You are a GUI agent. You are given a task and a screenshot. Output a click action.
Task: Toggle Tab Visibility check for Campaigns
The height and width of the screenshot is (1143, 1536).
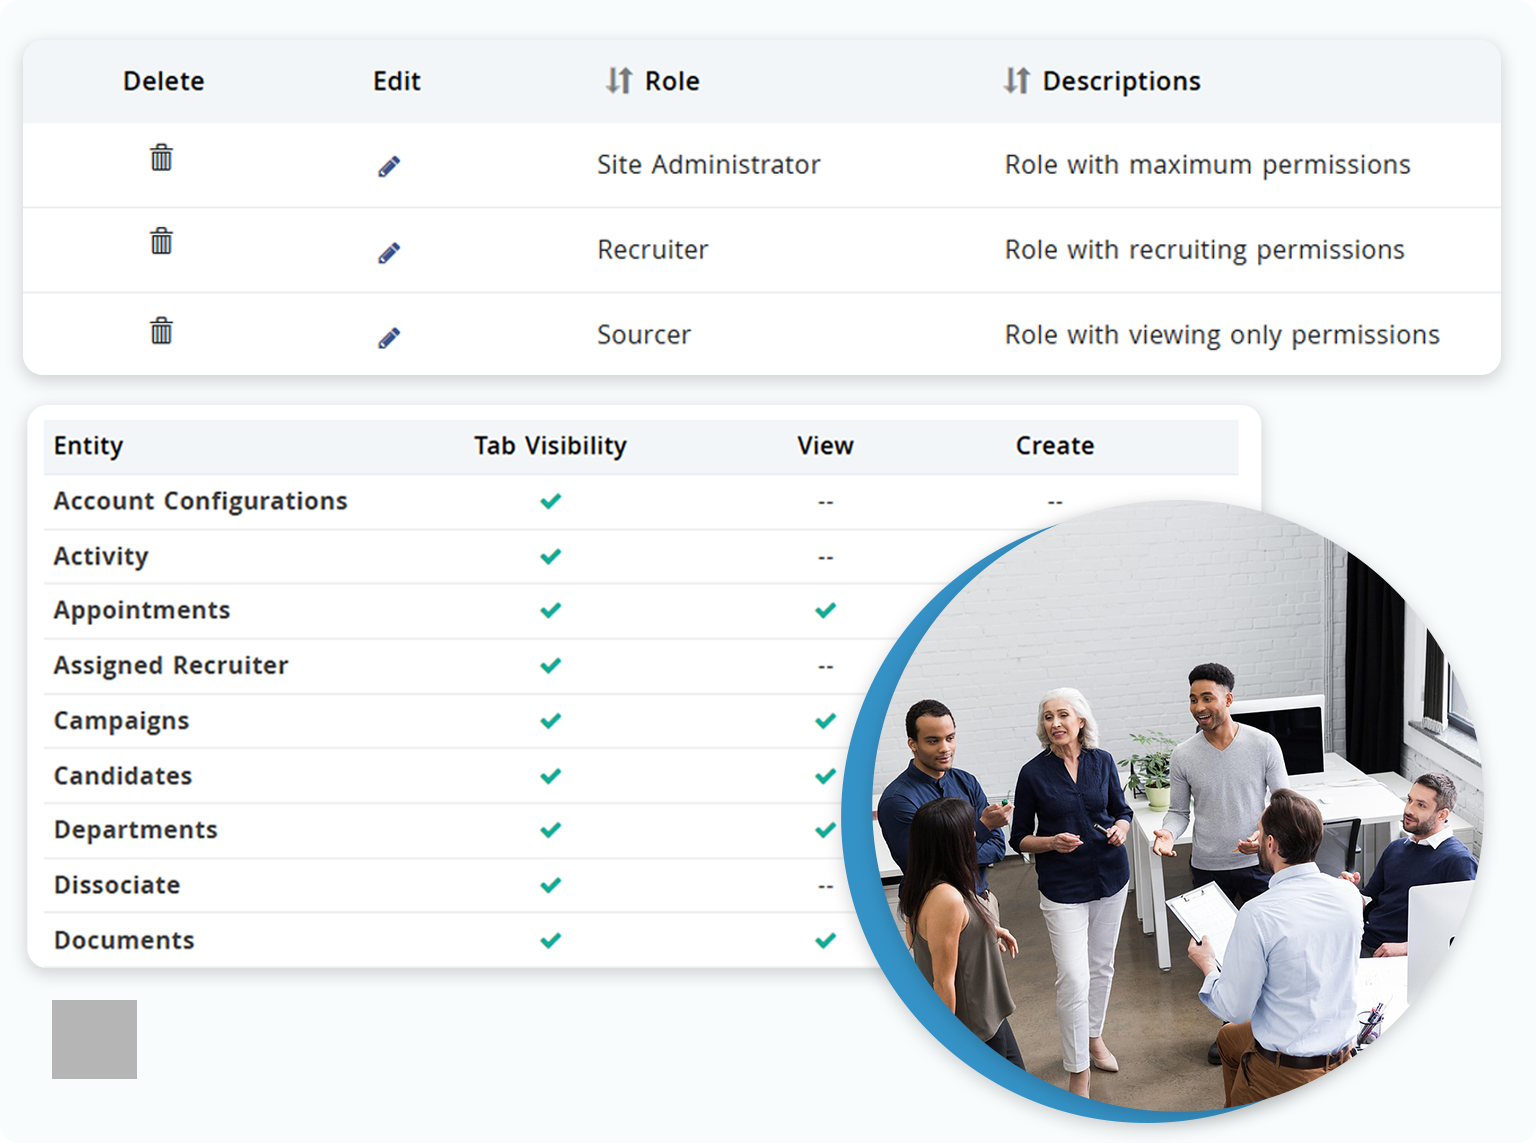551,721
